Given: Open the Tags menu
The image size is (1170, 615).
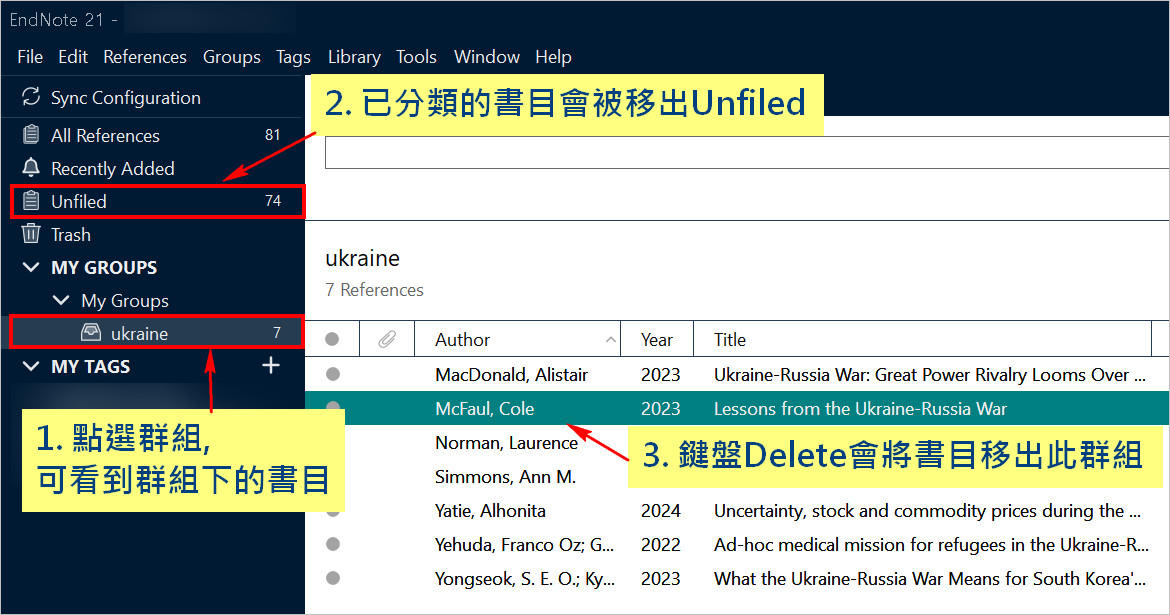Looking at the screenshot, I should [293, 57].
